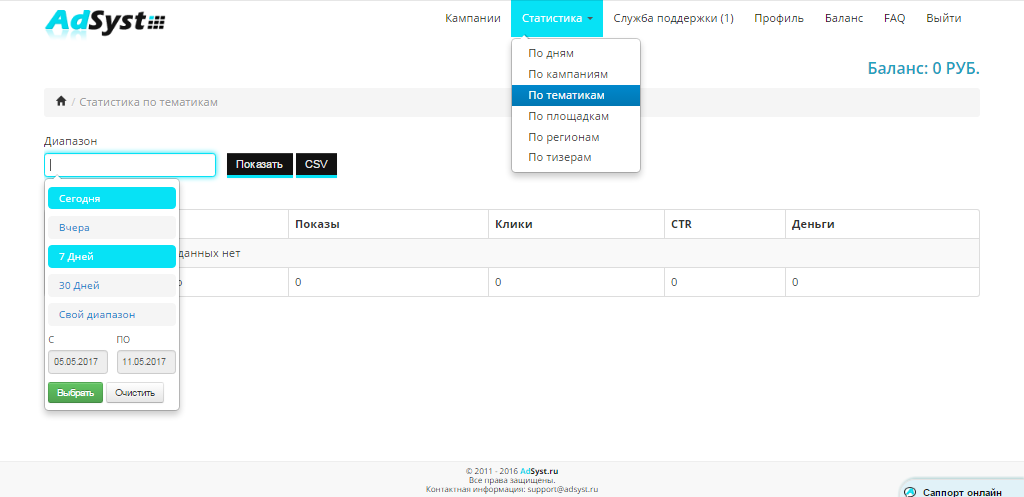Click the Баланс: 0 РУБ. text
Image resolution: width=1024 pixels, height=497 pixels.
click(x=923, y=69)
